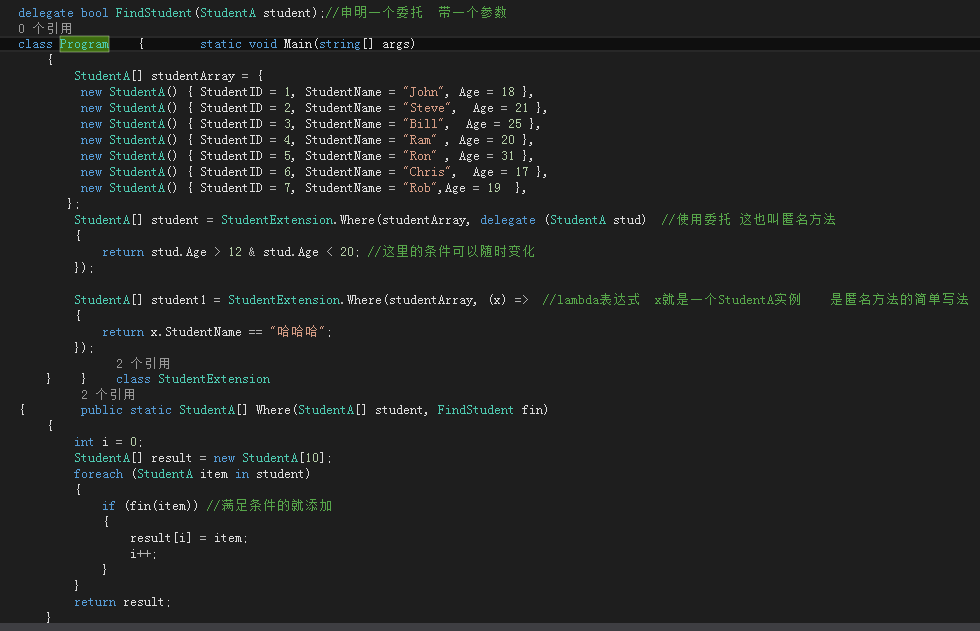Click "public" keyword in the Where method signature
This screenshot has height=631, width=980.
[101, 410]
